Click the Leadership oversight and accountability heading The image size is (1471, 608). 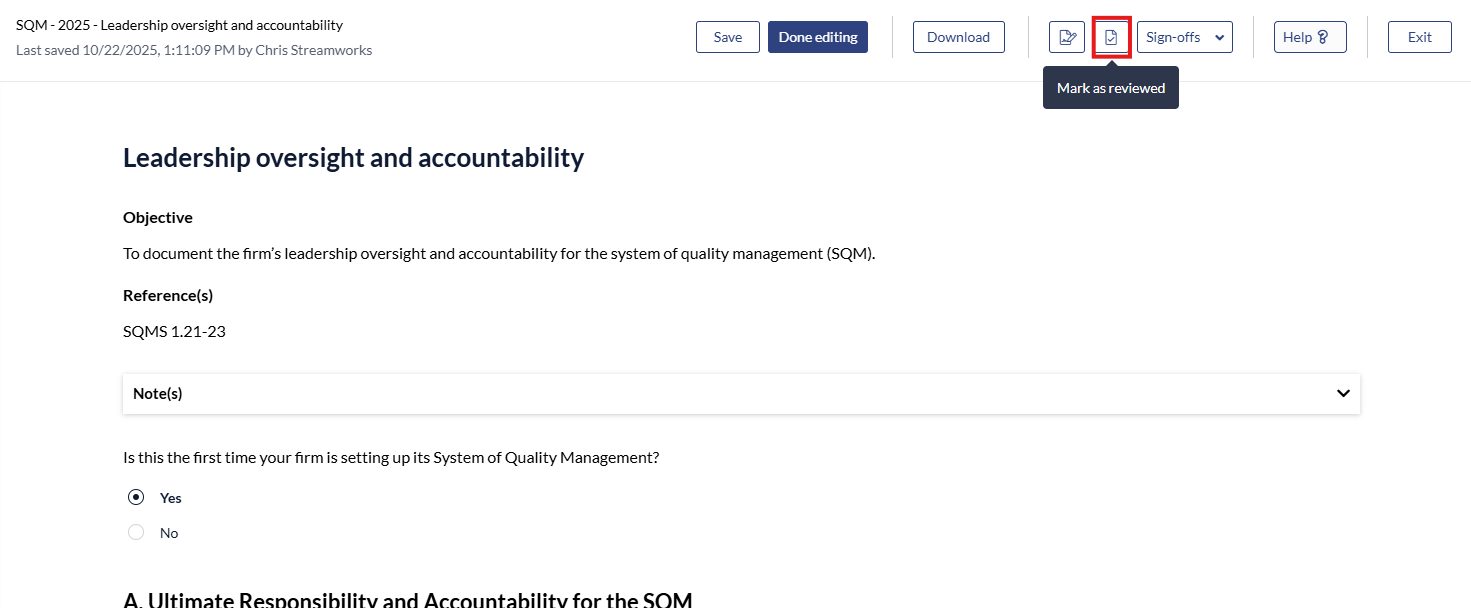coord(353,158)
